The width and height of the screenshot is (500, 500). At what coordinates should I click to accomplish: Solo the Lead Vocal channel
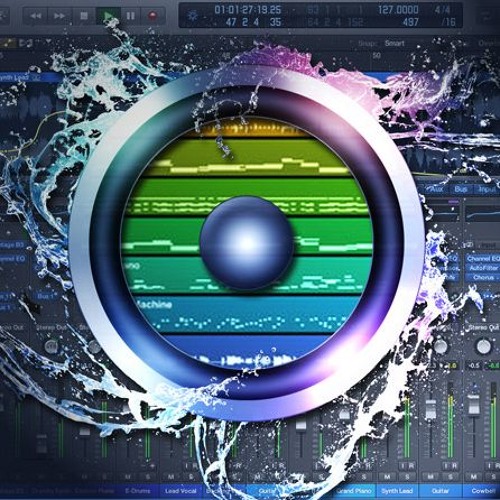coord(191,477)
